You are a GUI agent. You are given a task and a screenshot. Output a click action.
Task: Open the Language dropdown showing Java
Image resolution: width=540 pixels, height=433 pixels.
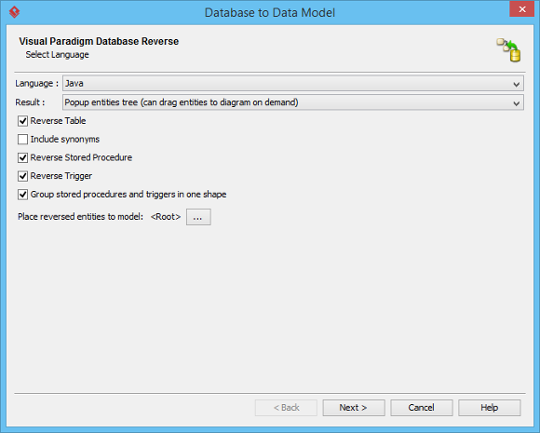pyautogui.click(x=293, y=83)
